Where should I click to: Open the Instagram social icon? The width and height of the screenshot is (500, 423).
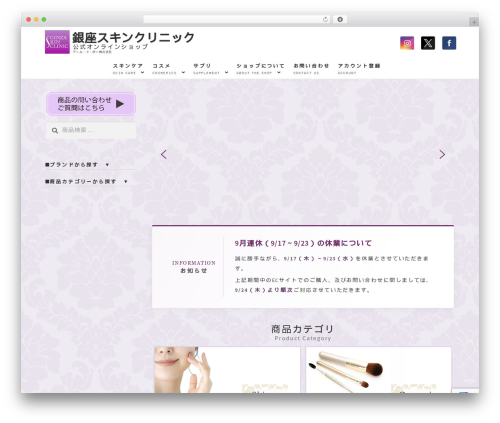pyautogui.click(x=407, y=43)
